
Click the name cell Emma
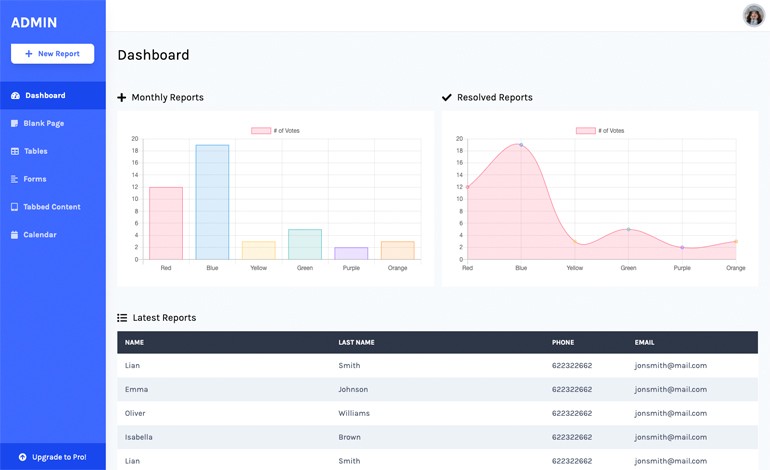[x=137, y=389]
